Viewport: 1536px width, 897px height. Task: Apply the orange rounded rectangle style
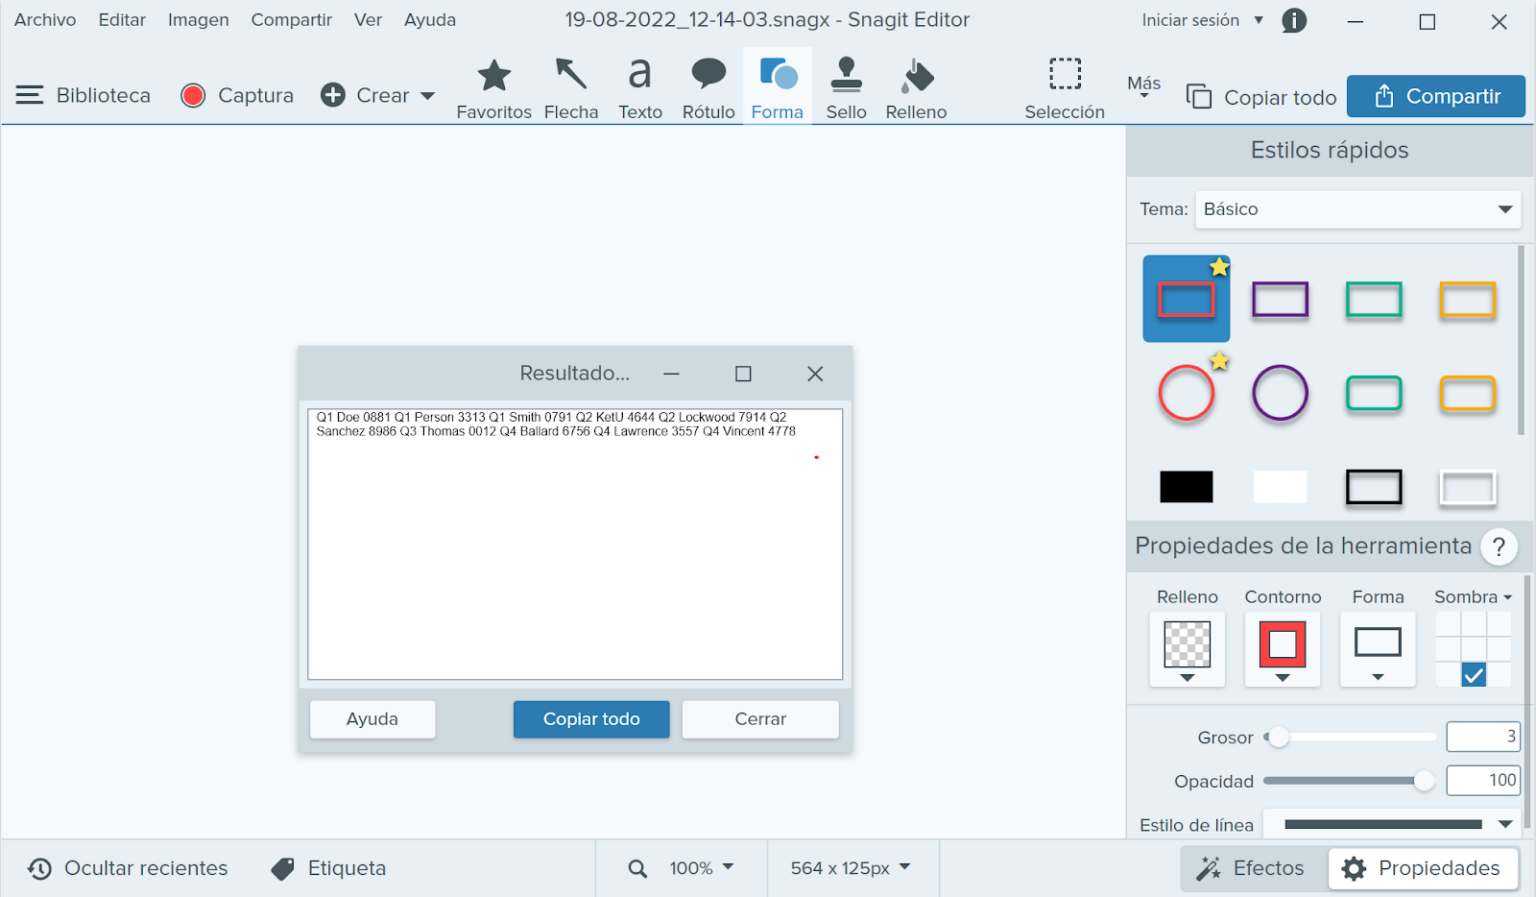[x=1467, y=393]
